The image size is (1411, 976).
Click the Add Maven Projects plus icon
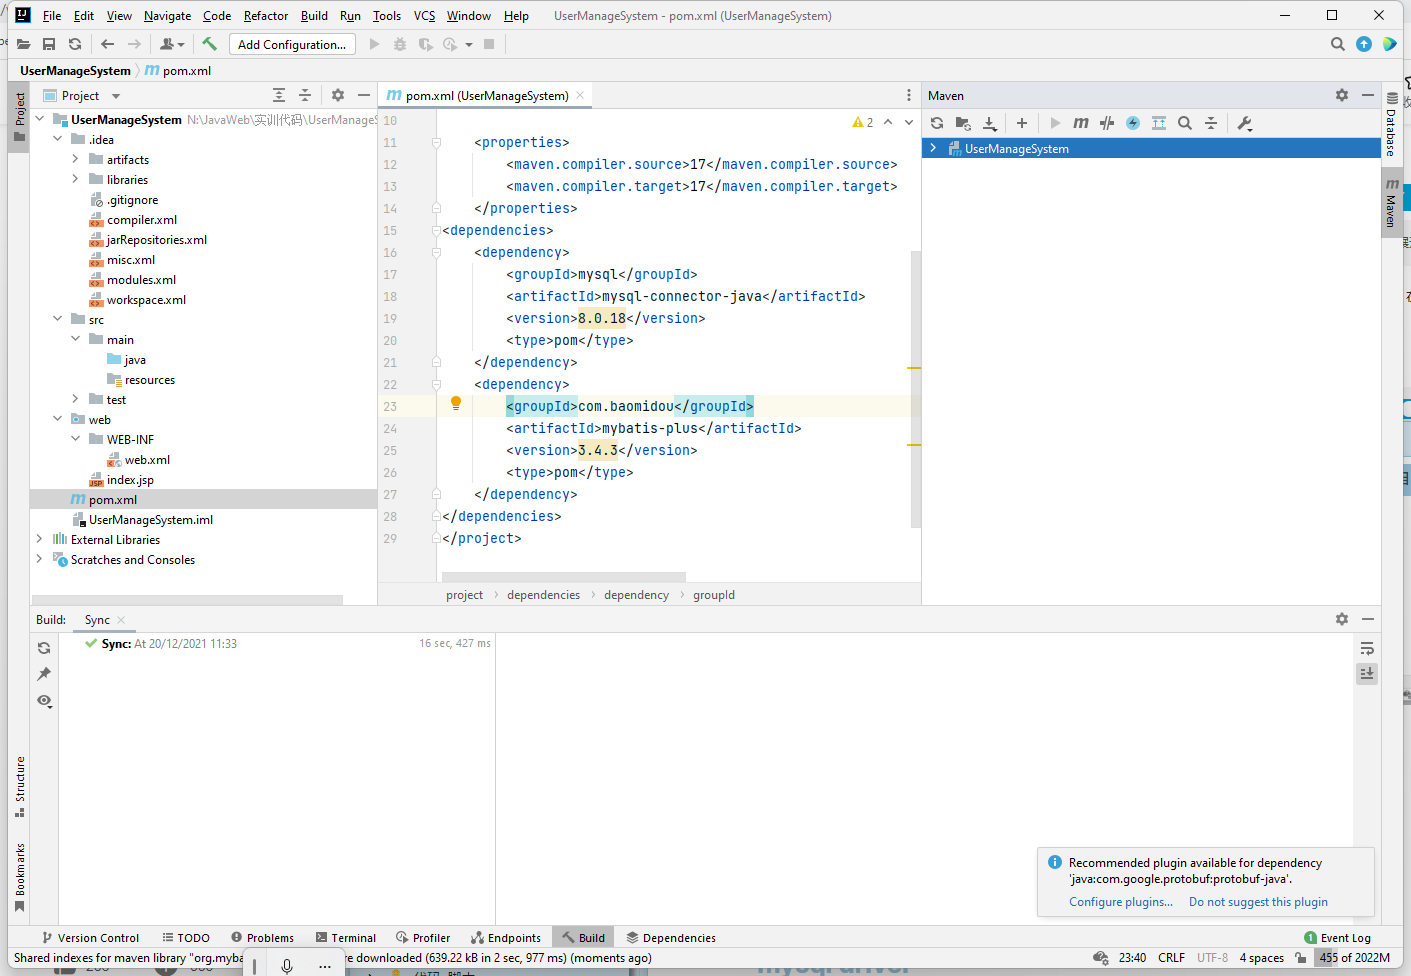[x=1022, y=123]
